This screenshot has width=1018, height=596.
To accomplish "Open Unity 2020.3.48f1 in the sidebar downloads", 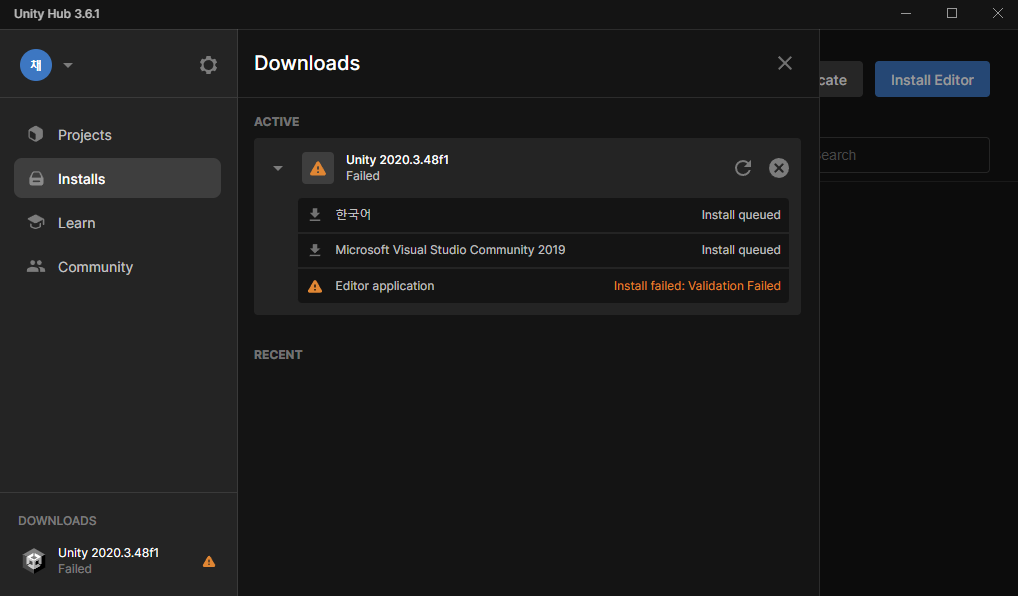I will tap(118, 560).
